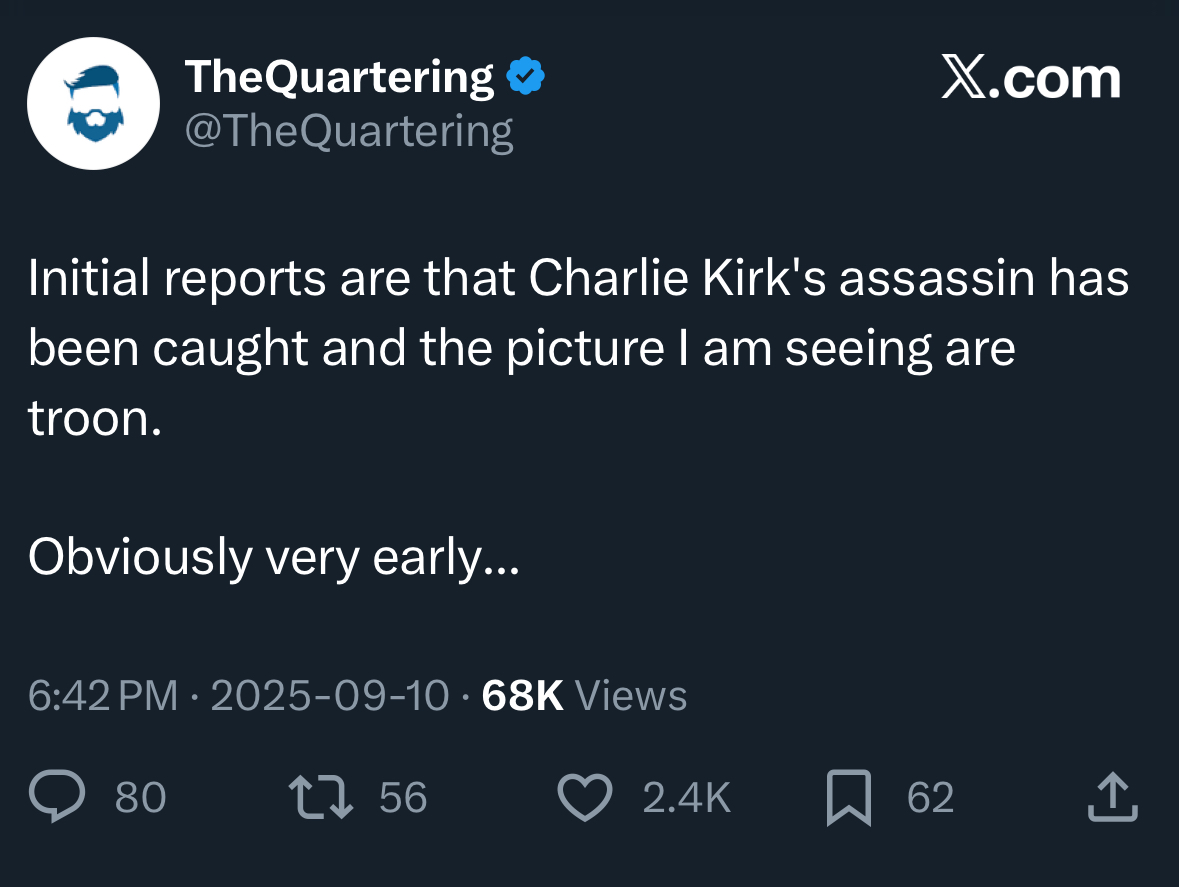Click the 'Obviously very early...' text line

pyautogui.click(x=274, y=559)
